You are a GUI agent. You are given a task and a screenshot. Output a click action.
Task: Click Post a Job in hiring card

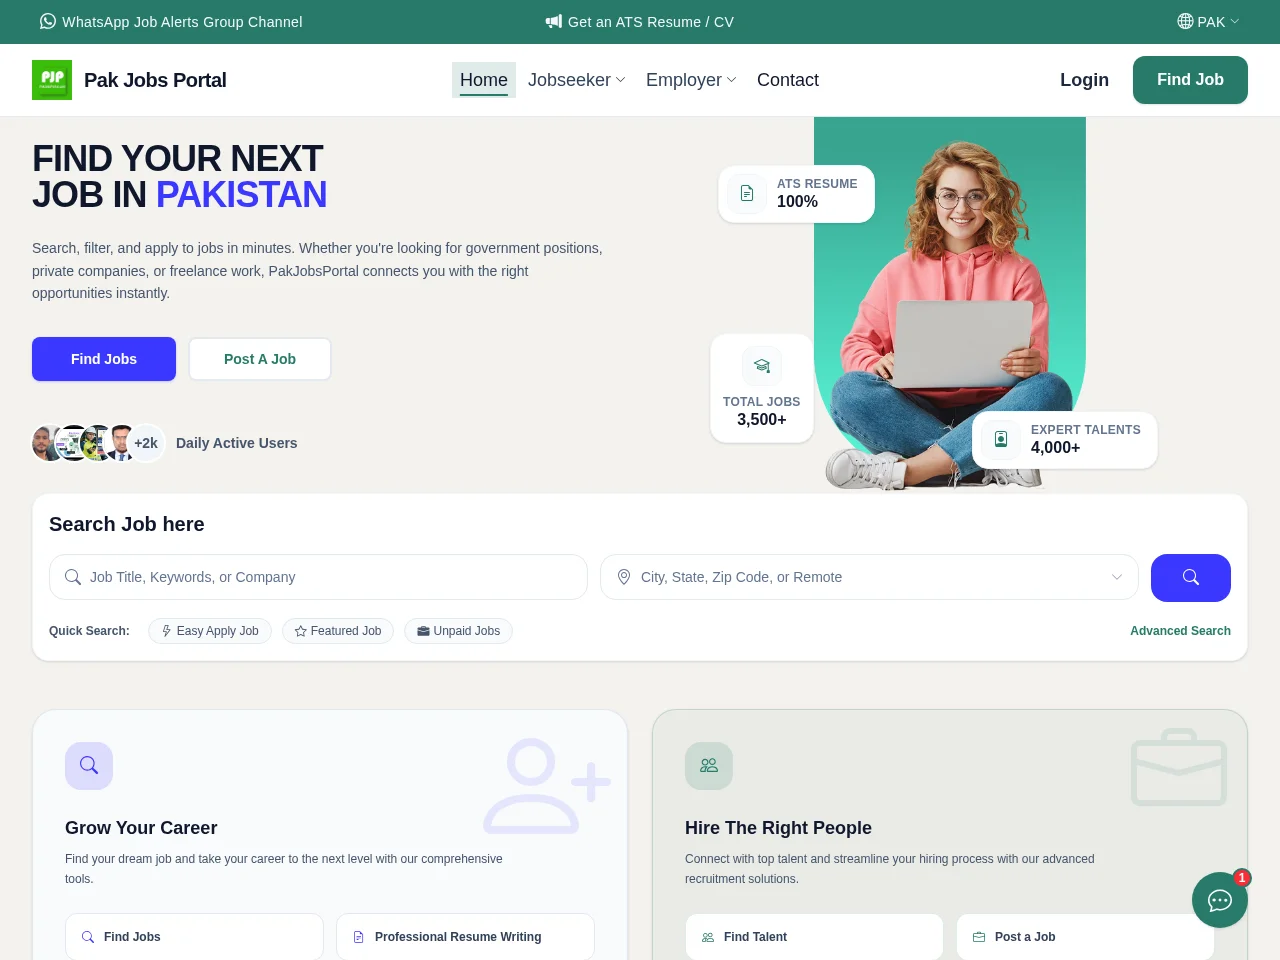[1085, 937]
